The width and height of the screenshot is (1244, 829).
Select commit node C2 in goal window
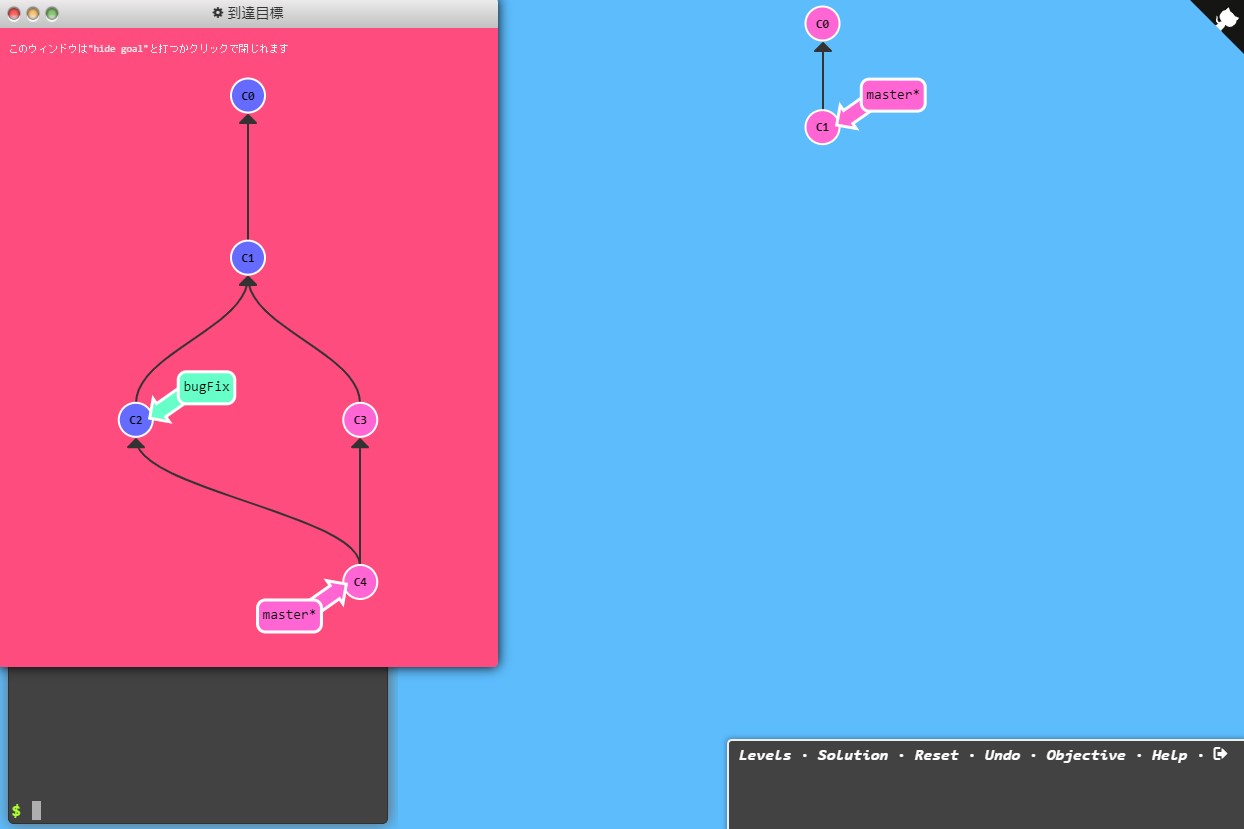pyautogui.click(x=135, y=420)
